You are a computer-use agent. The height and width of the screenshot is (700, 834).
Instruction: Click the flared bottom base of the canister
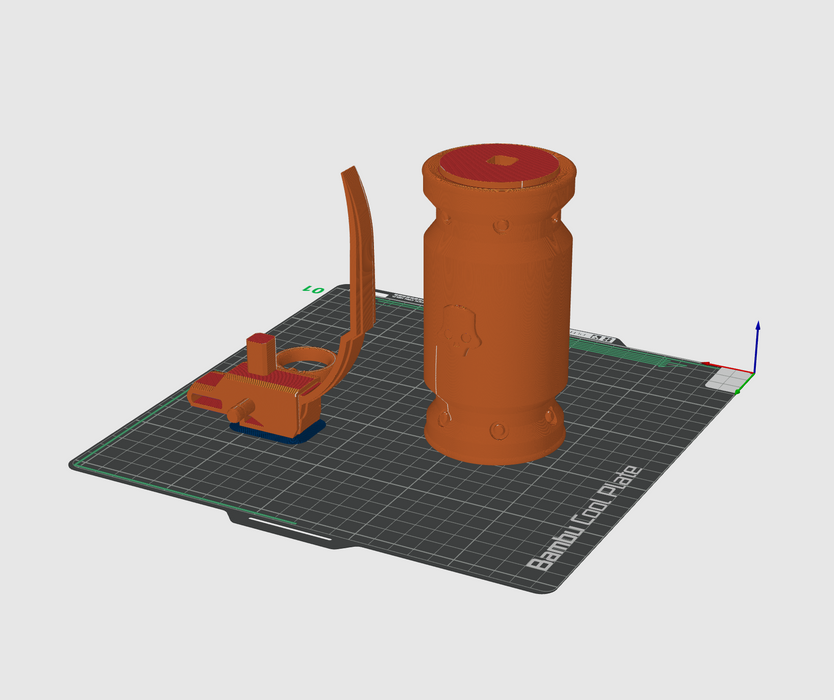click(x=495, y=440)
